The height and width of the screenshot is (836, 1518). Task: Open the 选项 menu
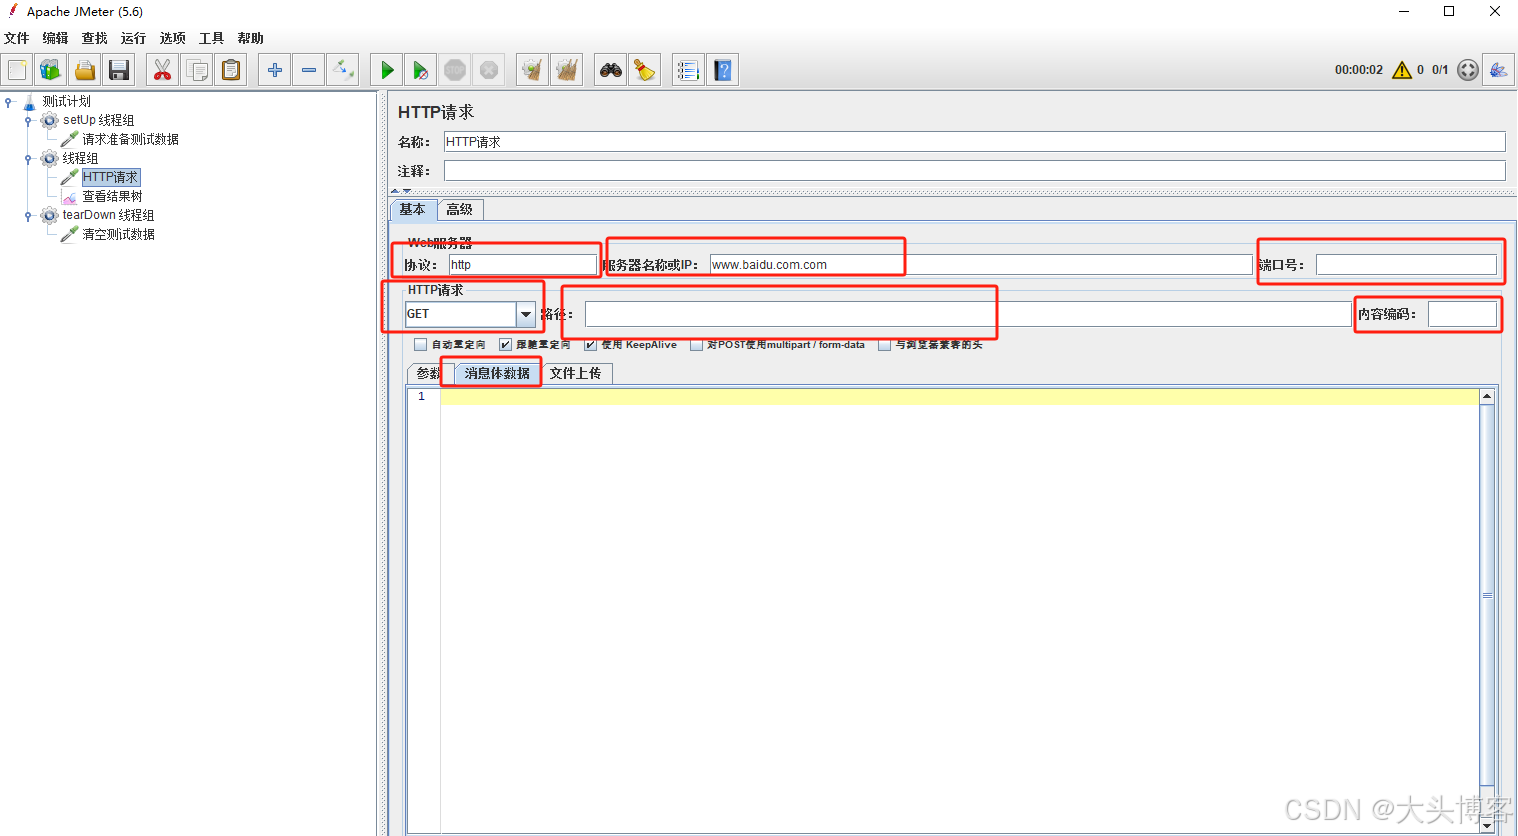pos(173,38)
